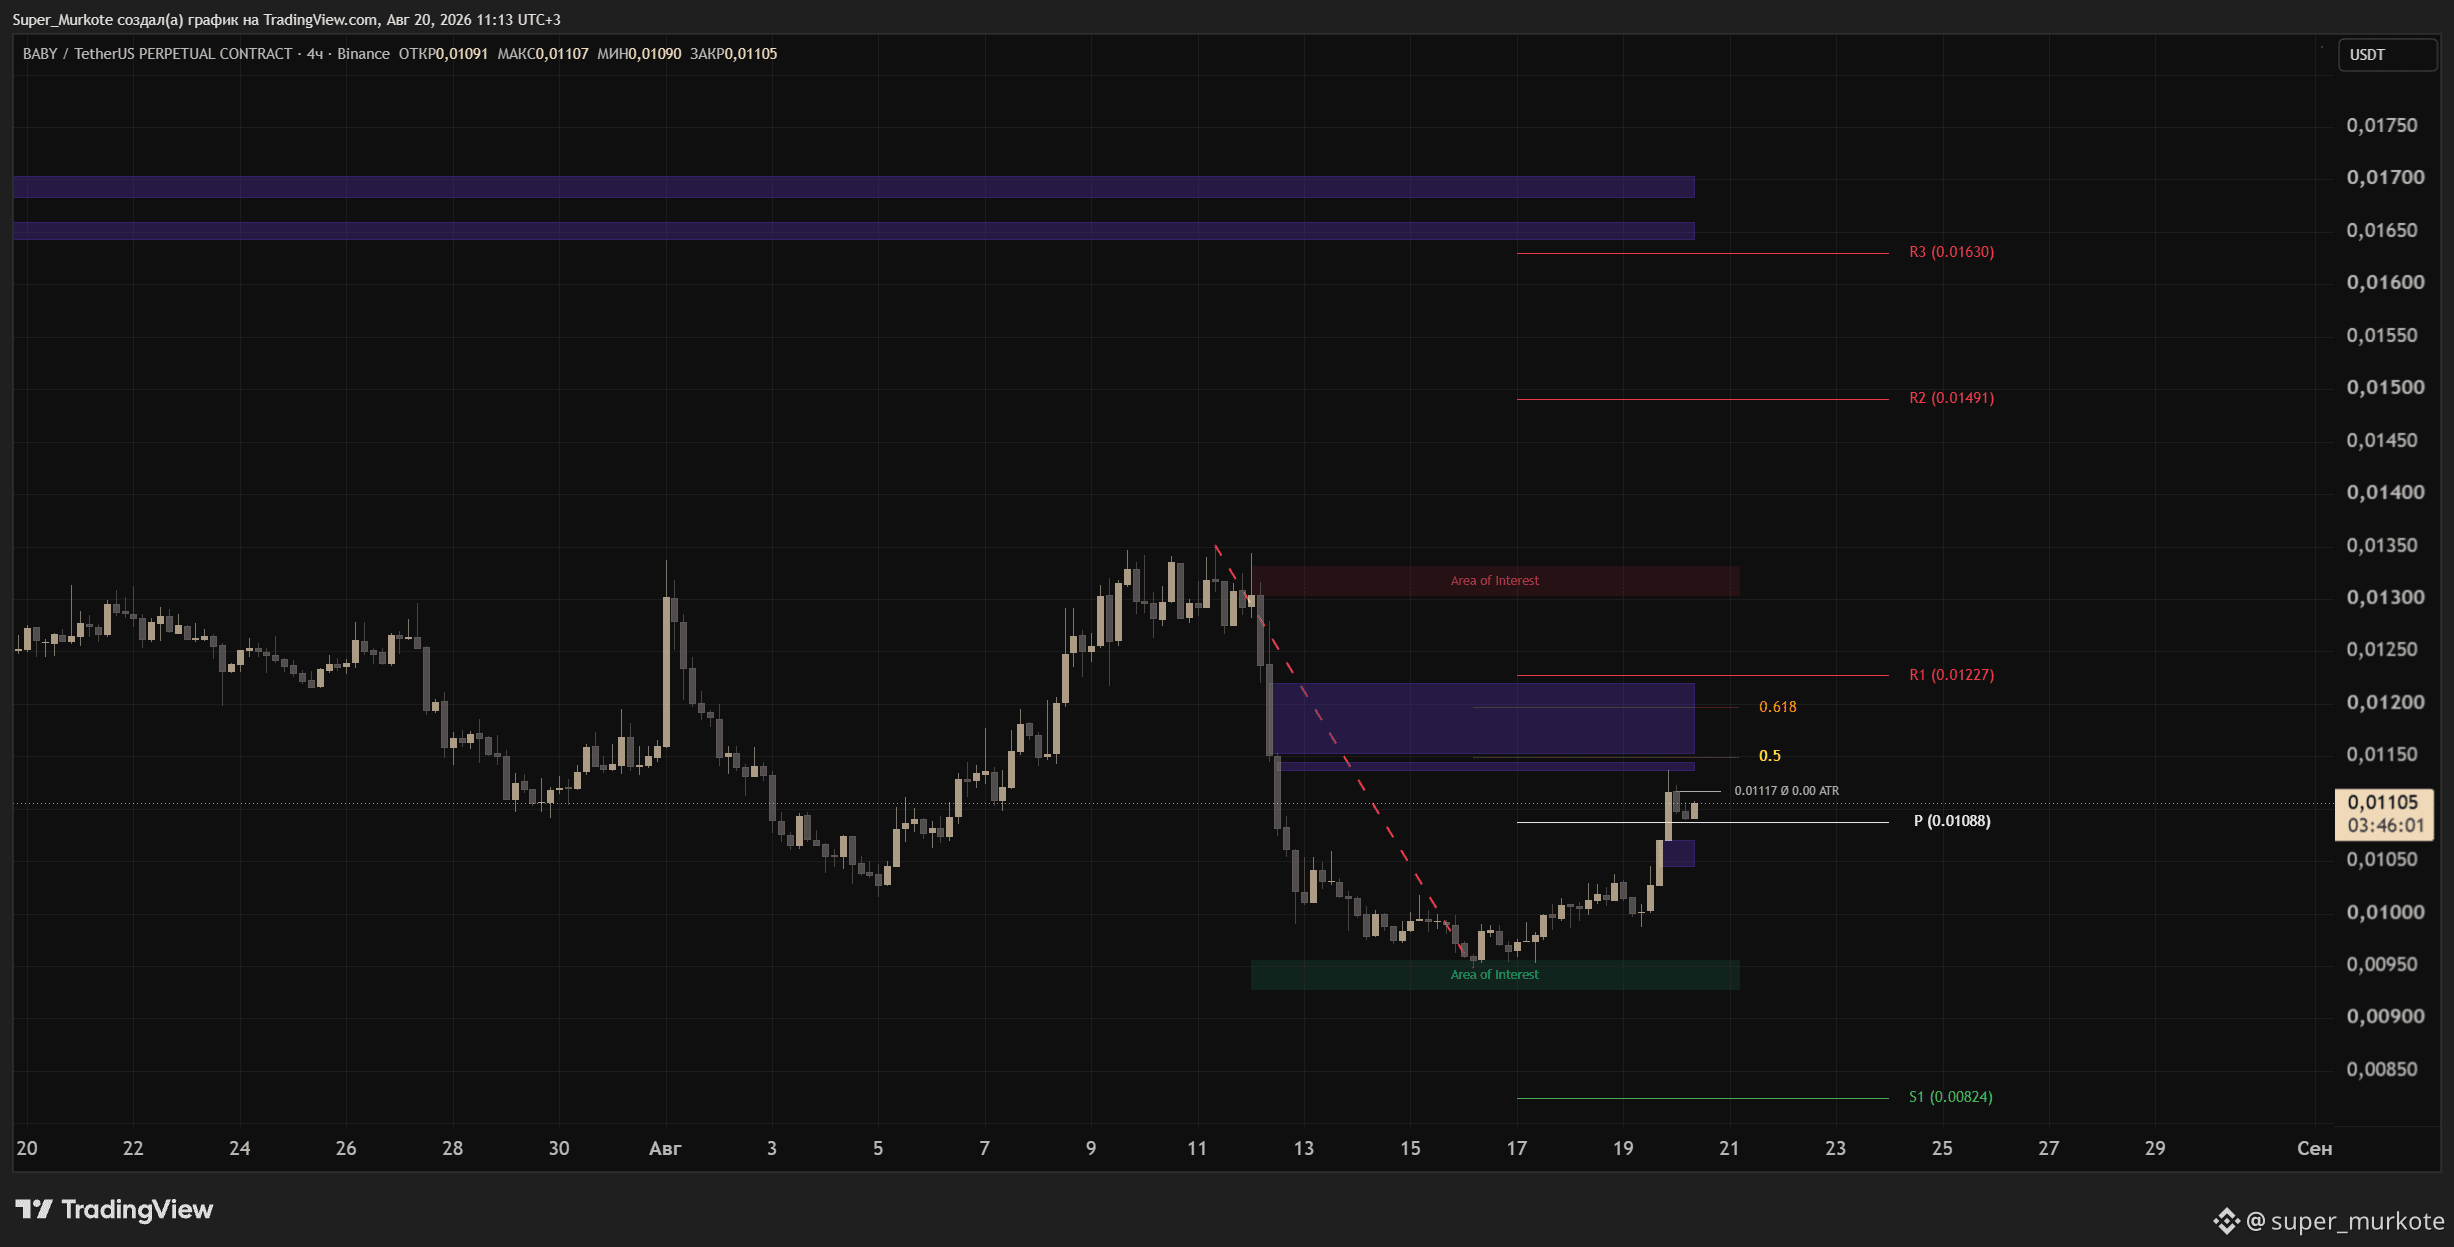Open the USDT currency selector
Image resolution: width=2454 pixels, height=1247 pixels.
pyautogui.click(x=2386, y=55)
